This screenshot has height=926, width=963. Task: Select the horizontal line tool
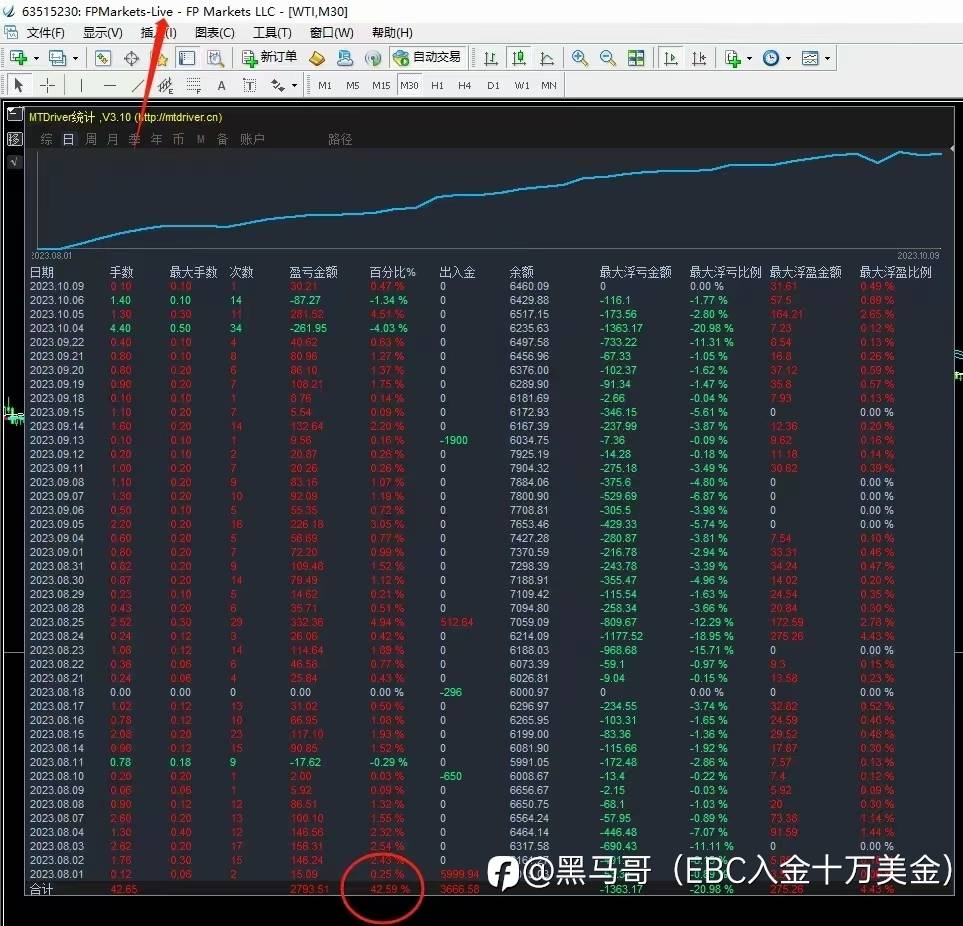[109, 85]
